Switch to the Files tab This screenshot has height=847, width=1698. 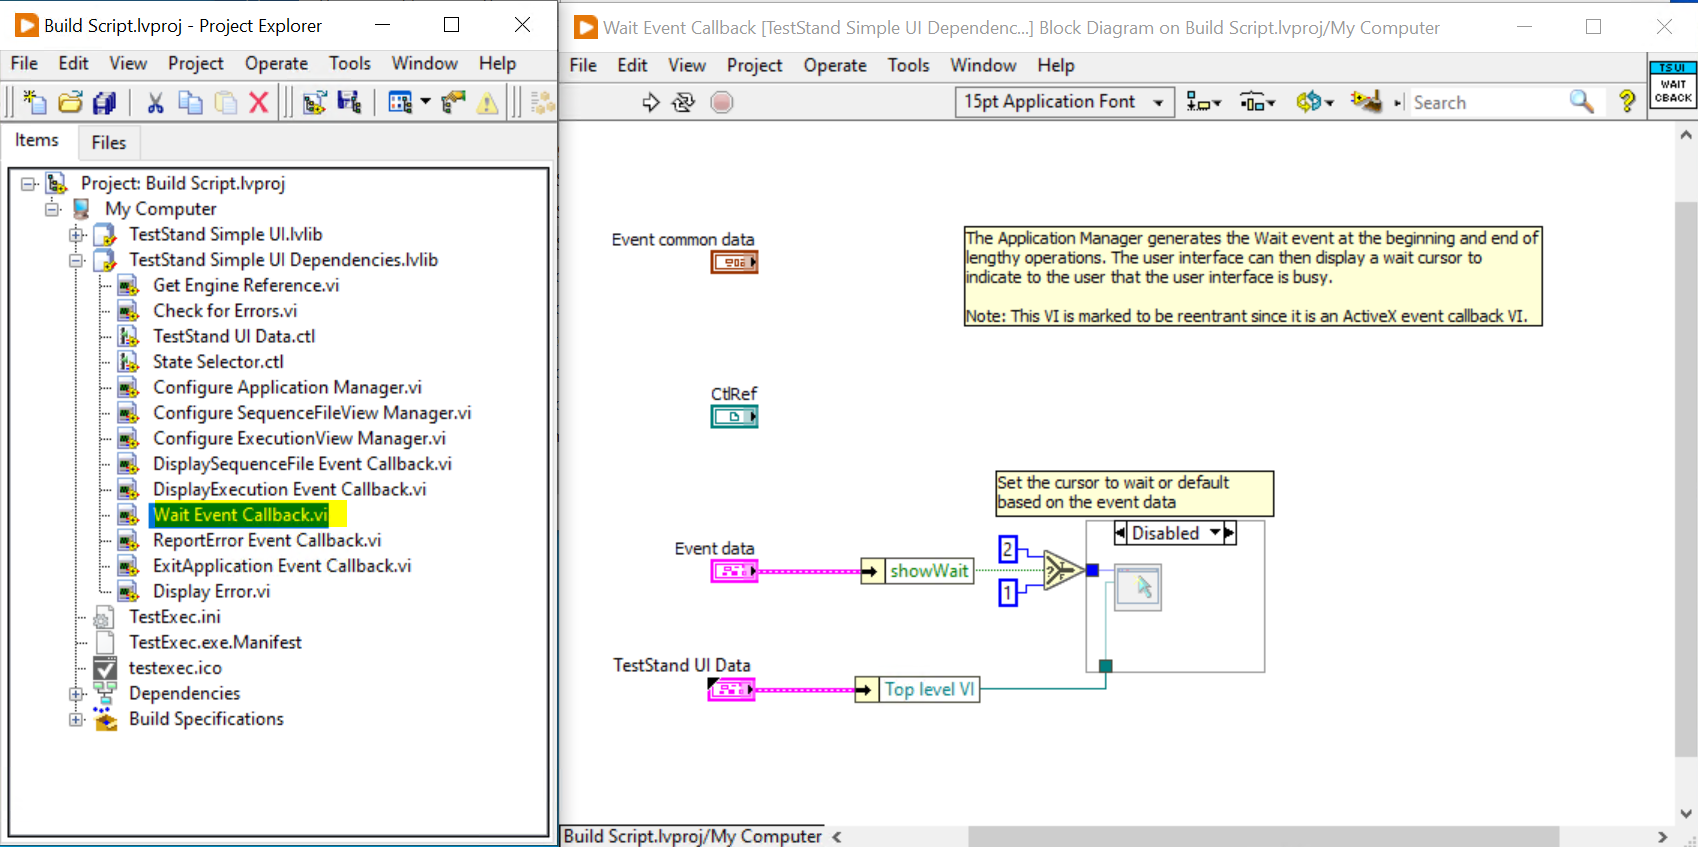pyautogui.click(x=109, y=142)
